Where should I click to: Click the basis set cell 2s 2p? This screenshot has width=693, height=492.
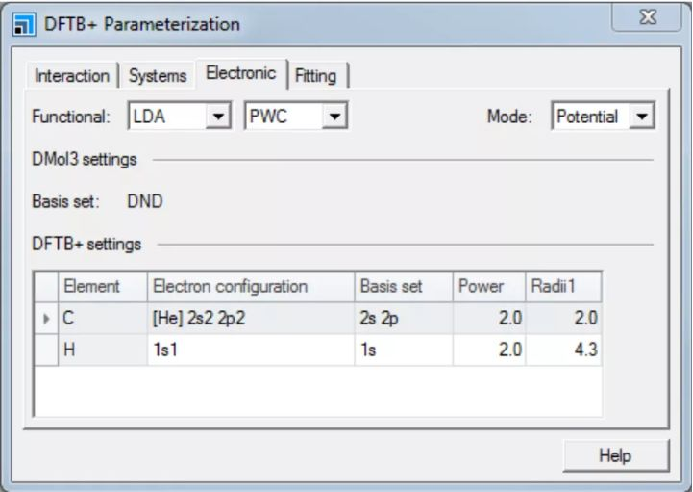pyautogui.click(x=404, y=318)
